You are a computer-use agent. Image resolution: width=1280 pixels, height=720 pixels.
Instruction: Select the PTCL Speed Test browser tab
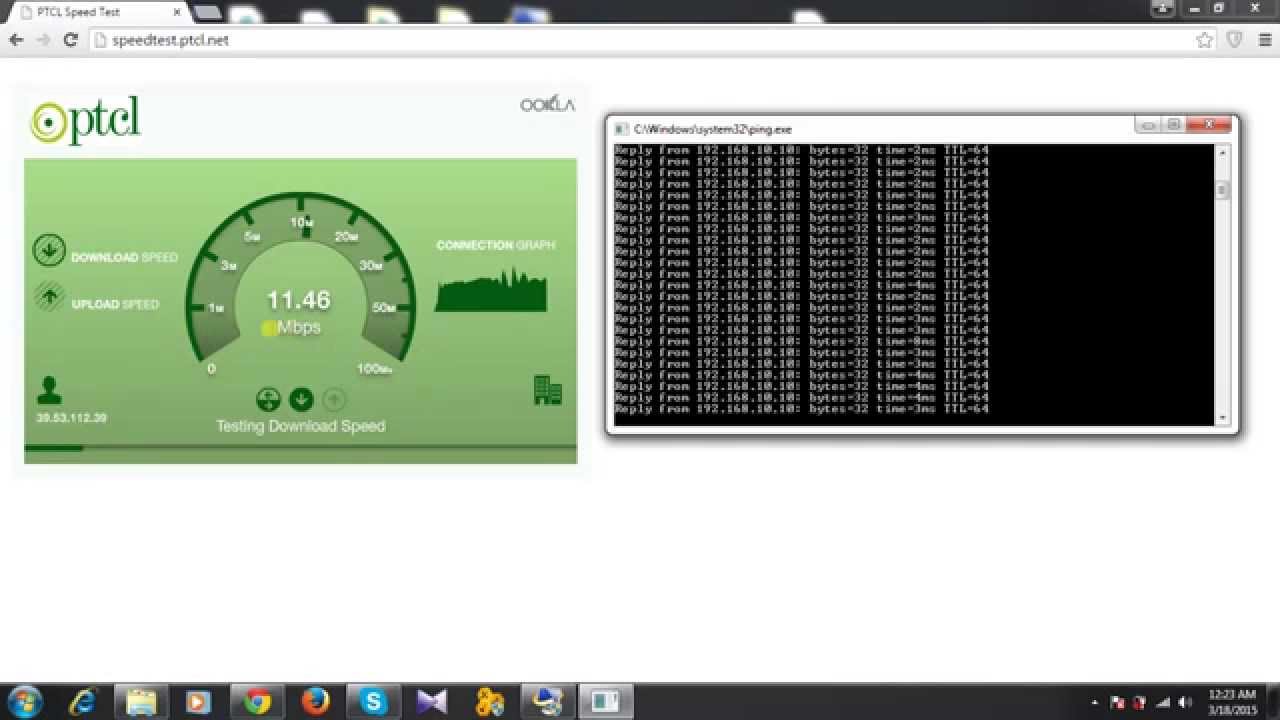98,13
